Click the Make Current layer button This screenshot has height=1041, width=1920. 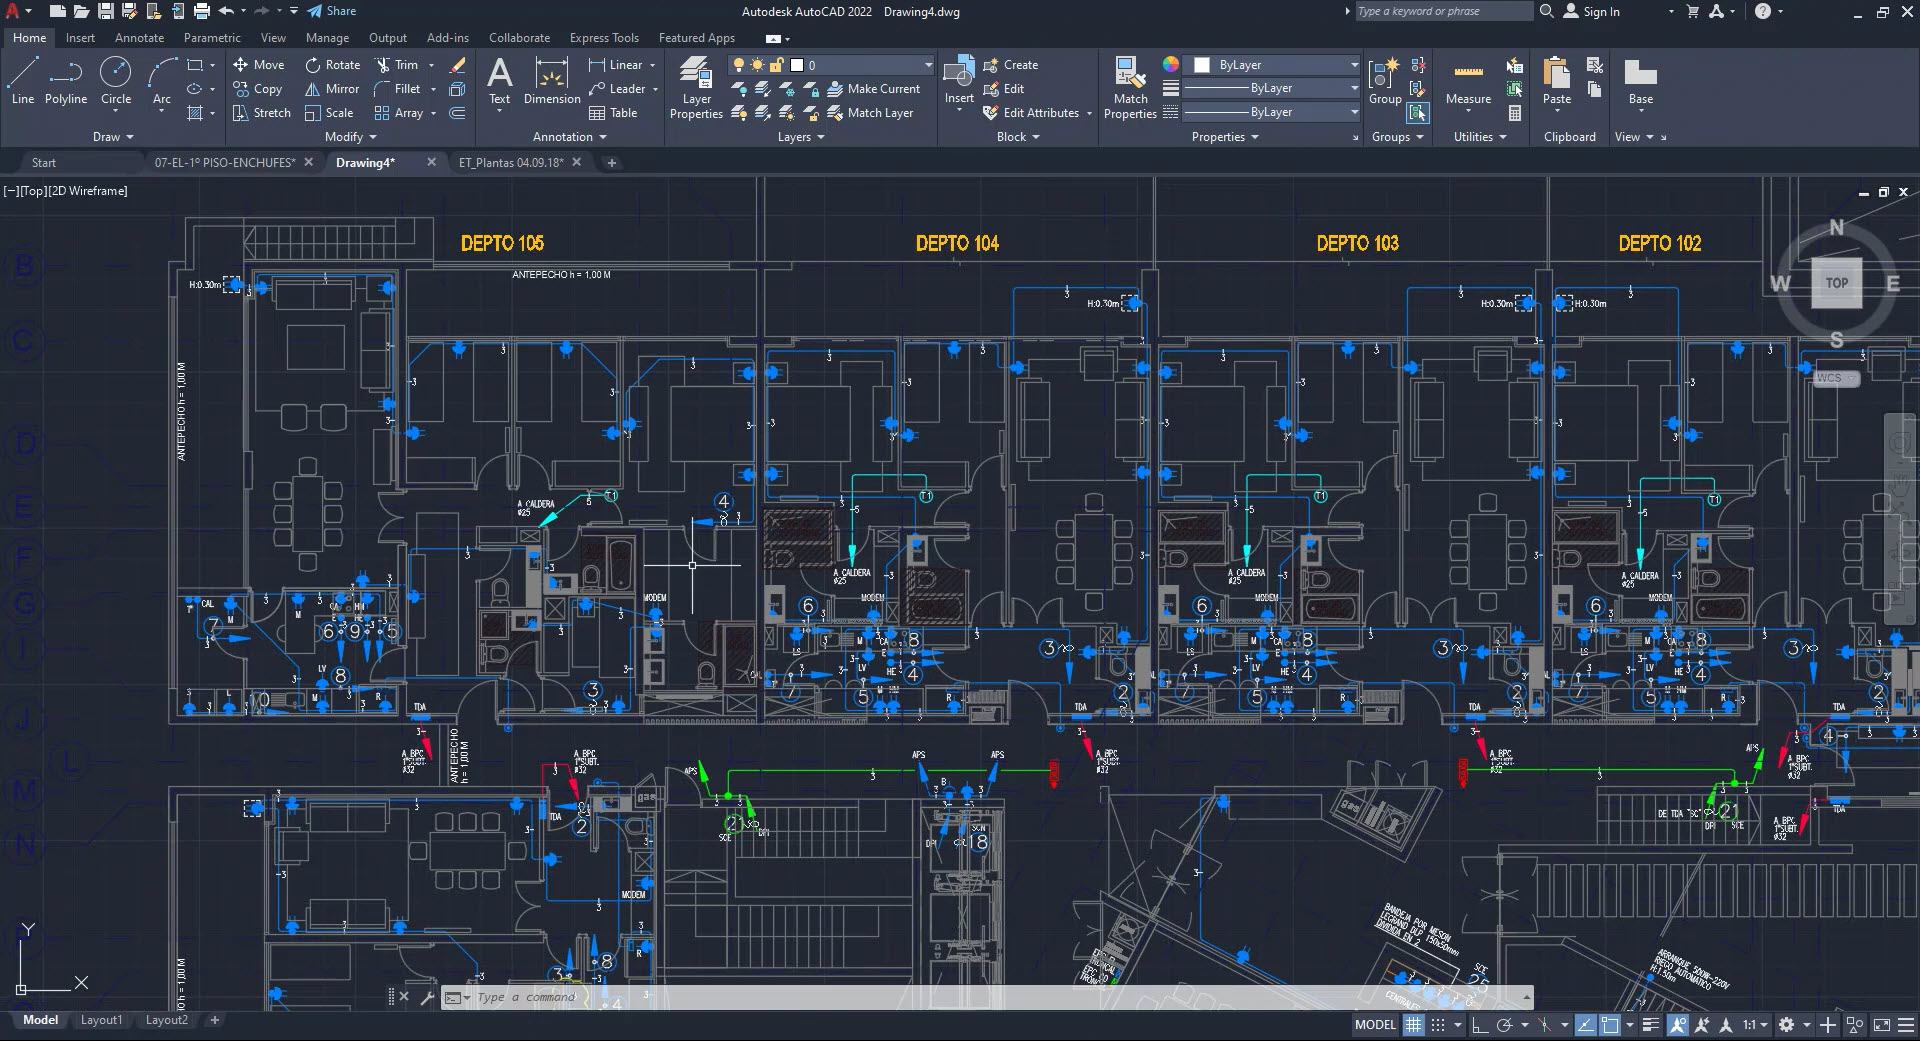coord(875,88)
